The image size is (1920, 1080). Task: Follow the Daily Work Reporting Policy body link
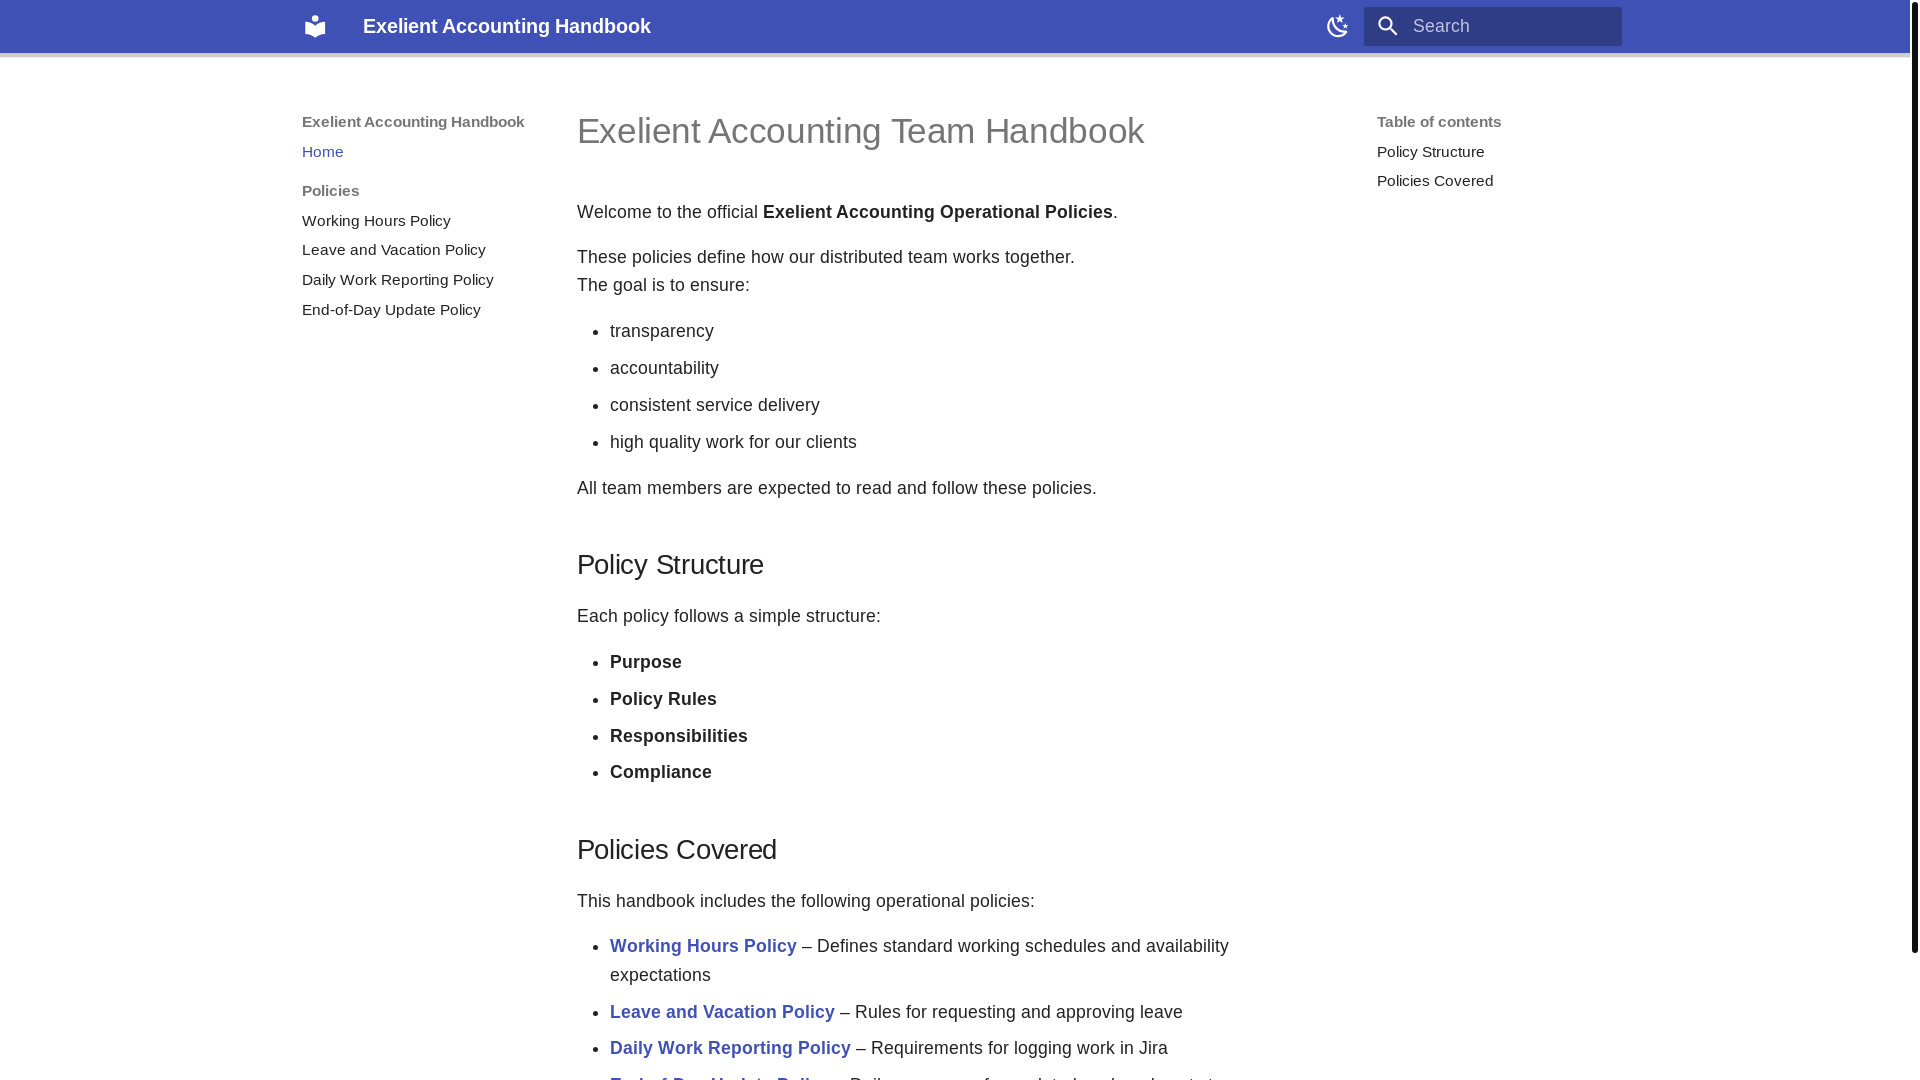pyautogui.click(x=730, y=1048)
